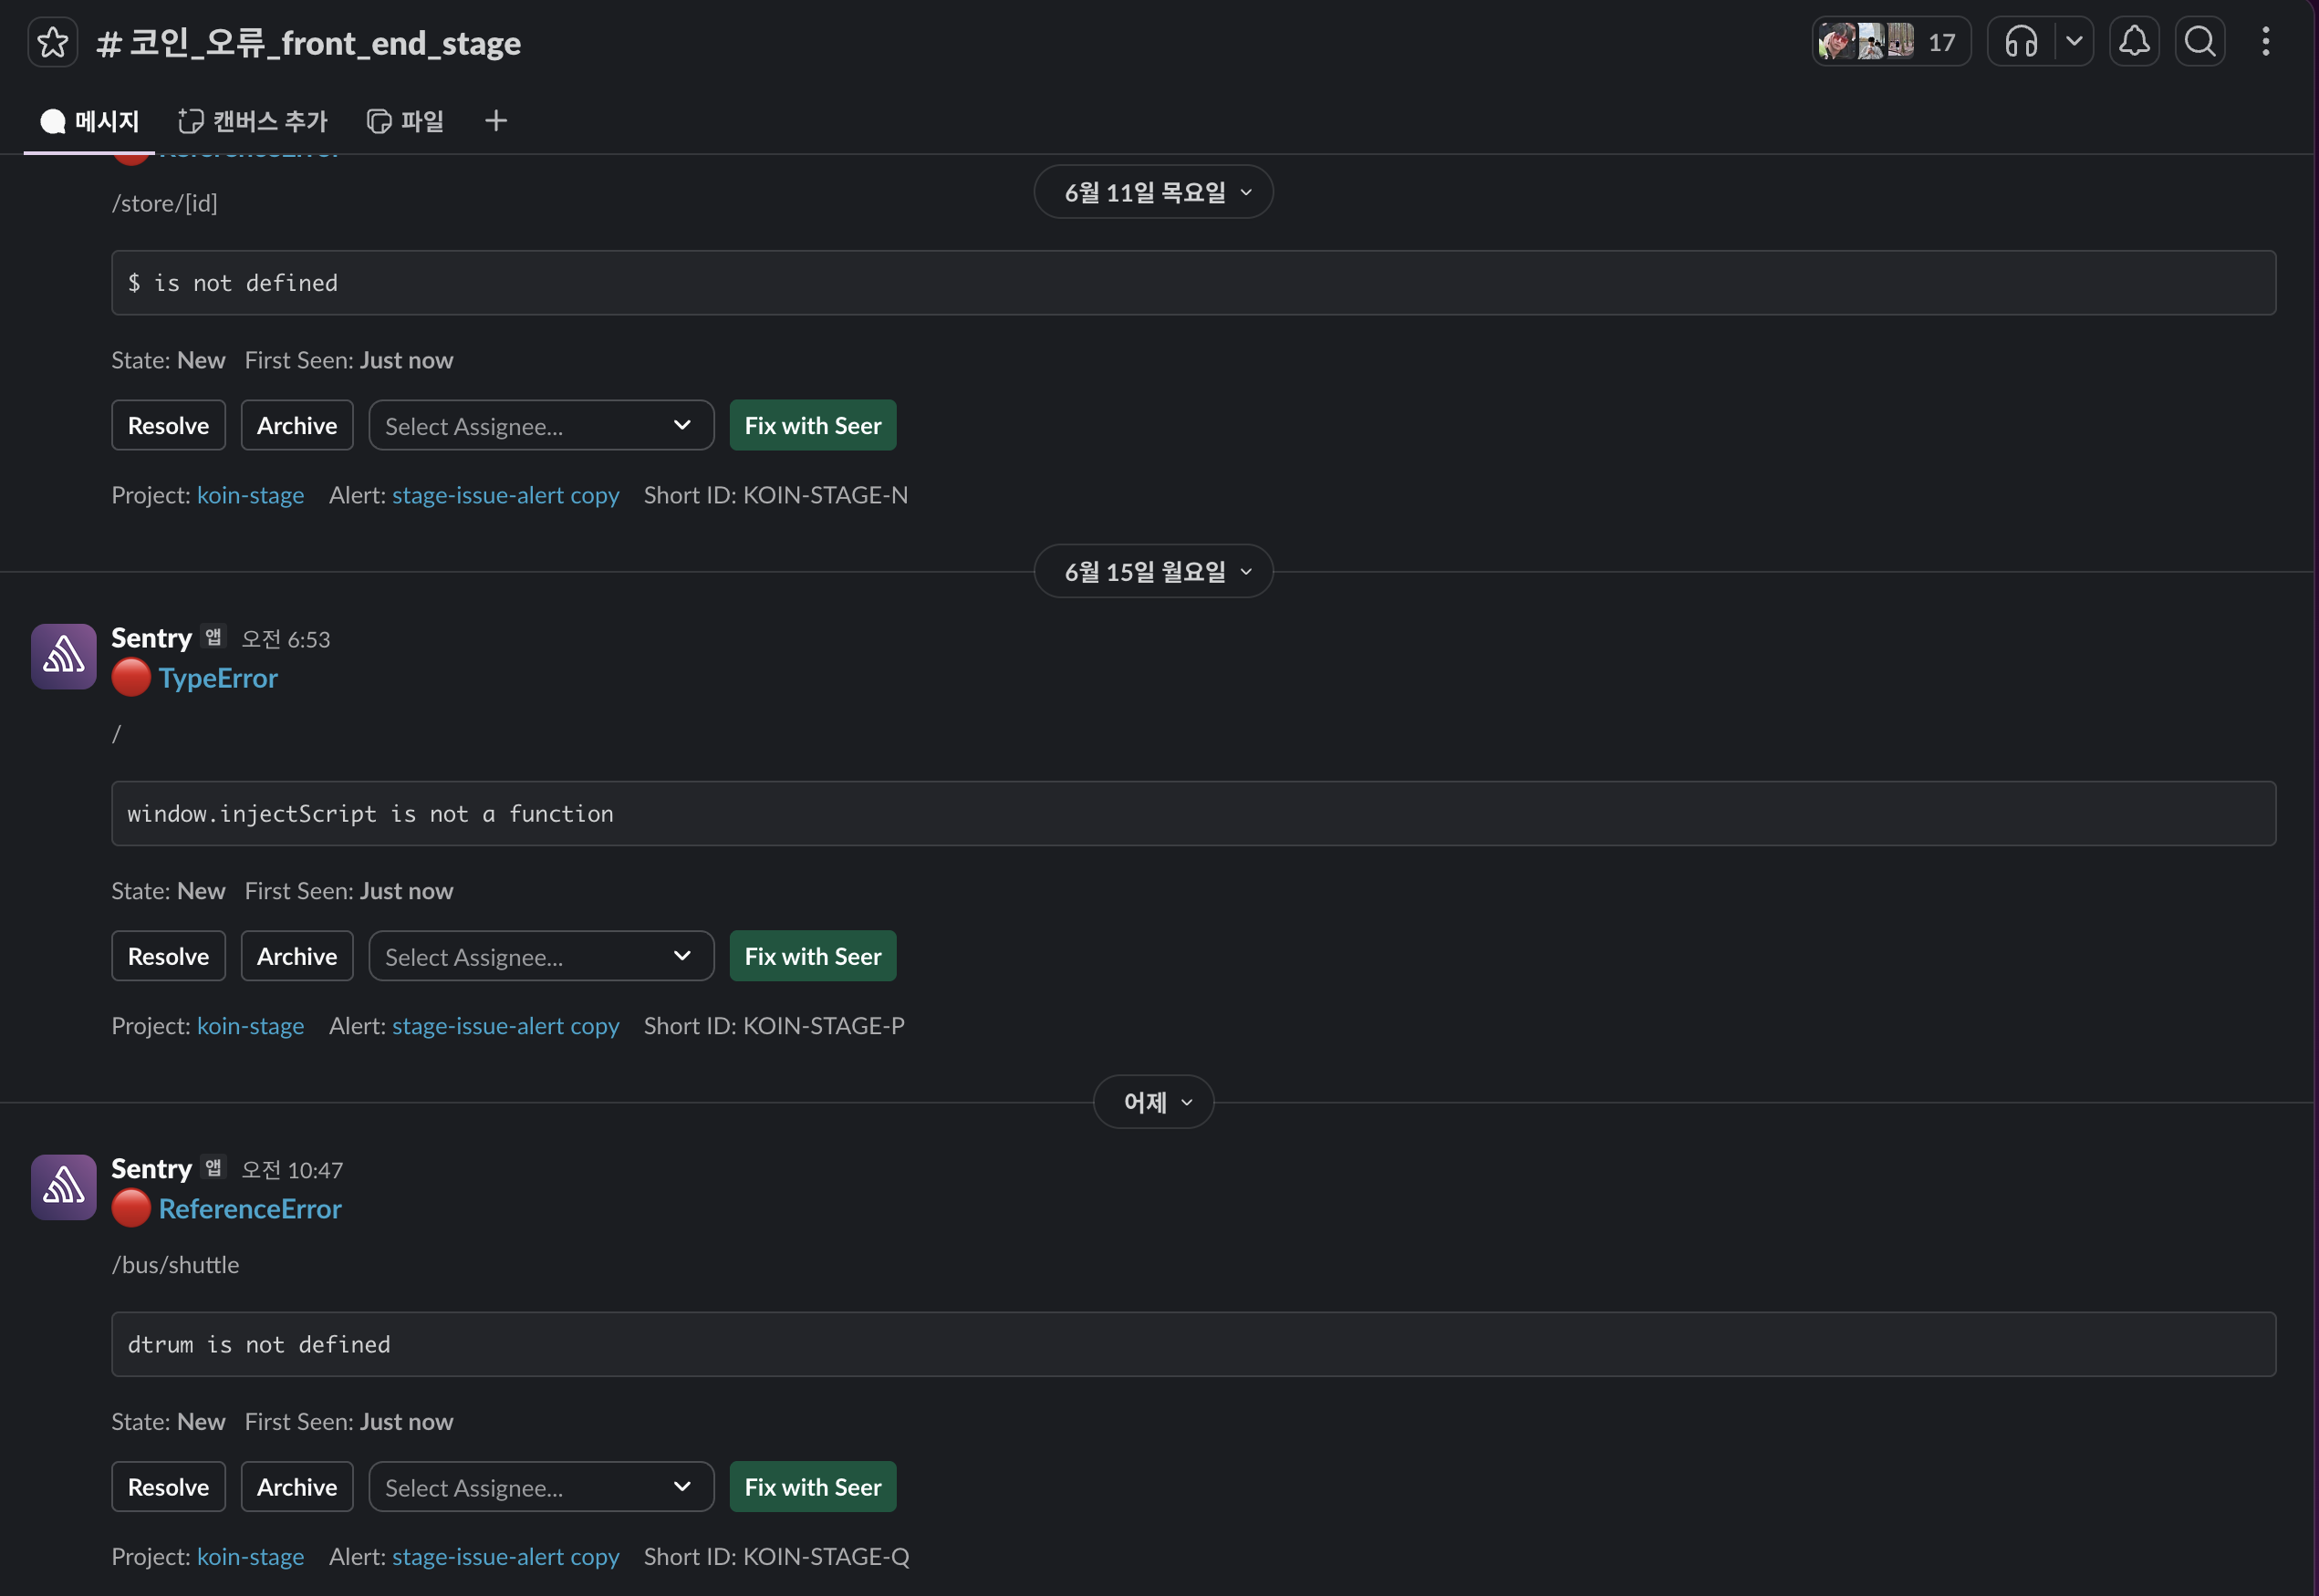Image resolution: width=2319 pixels, height=1596 pixels.
Task: Start a huddle with the headphones icon
Action: 2021,42
